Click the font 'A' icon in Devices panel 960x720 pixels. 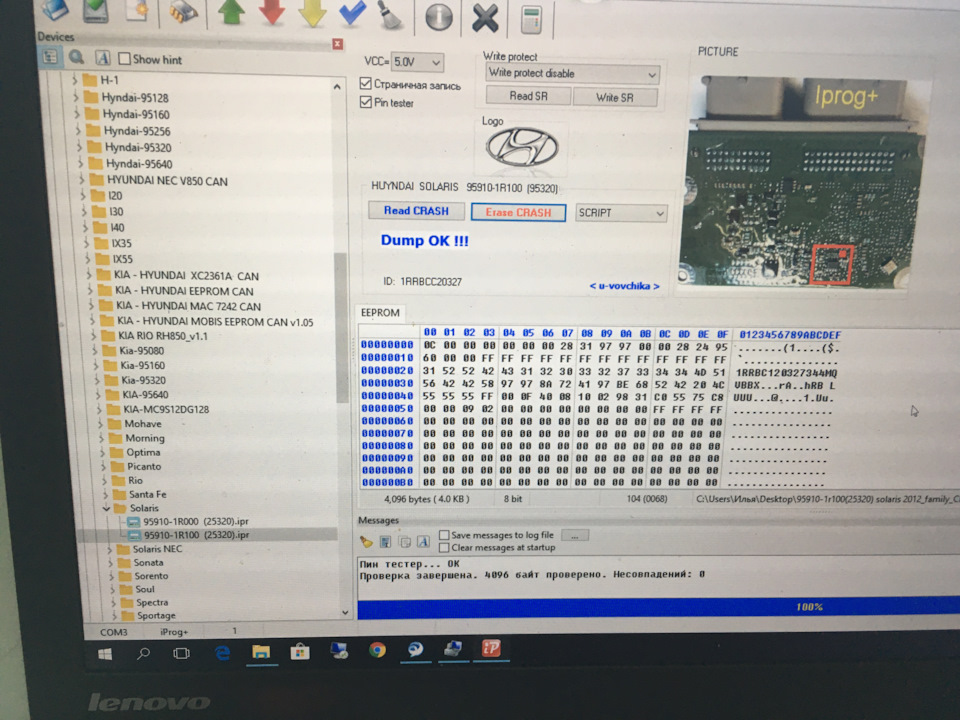click(102, 58)
